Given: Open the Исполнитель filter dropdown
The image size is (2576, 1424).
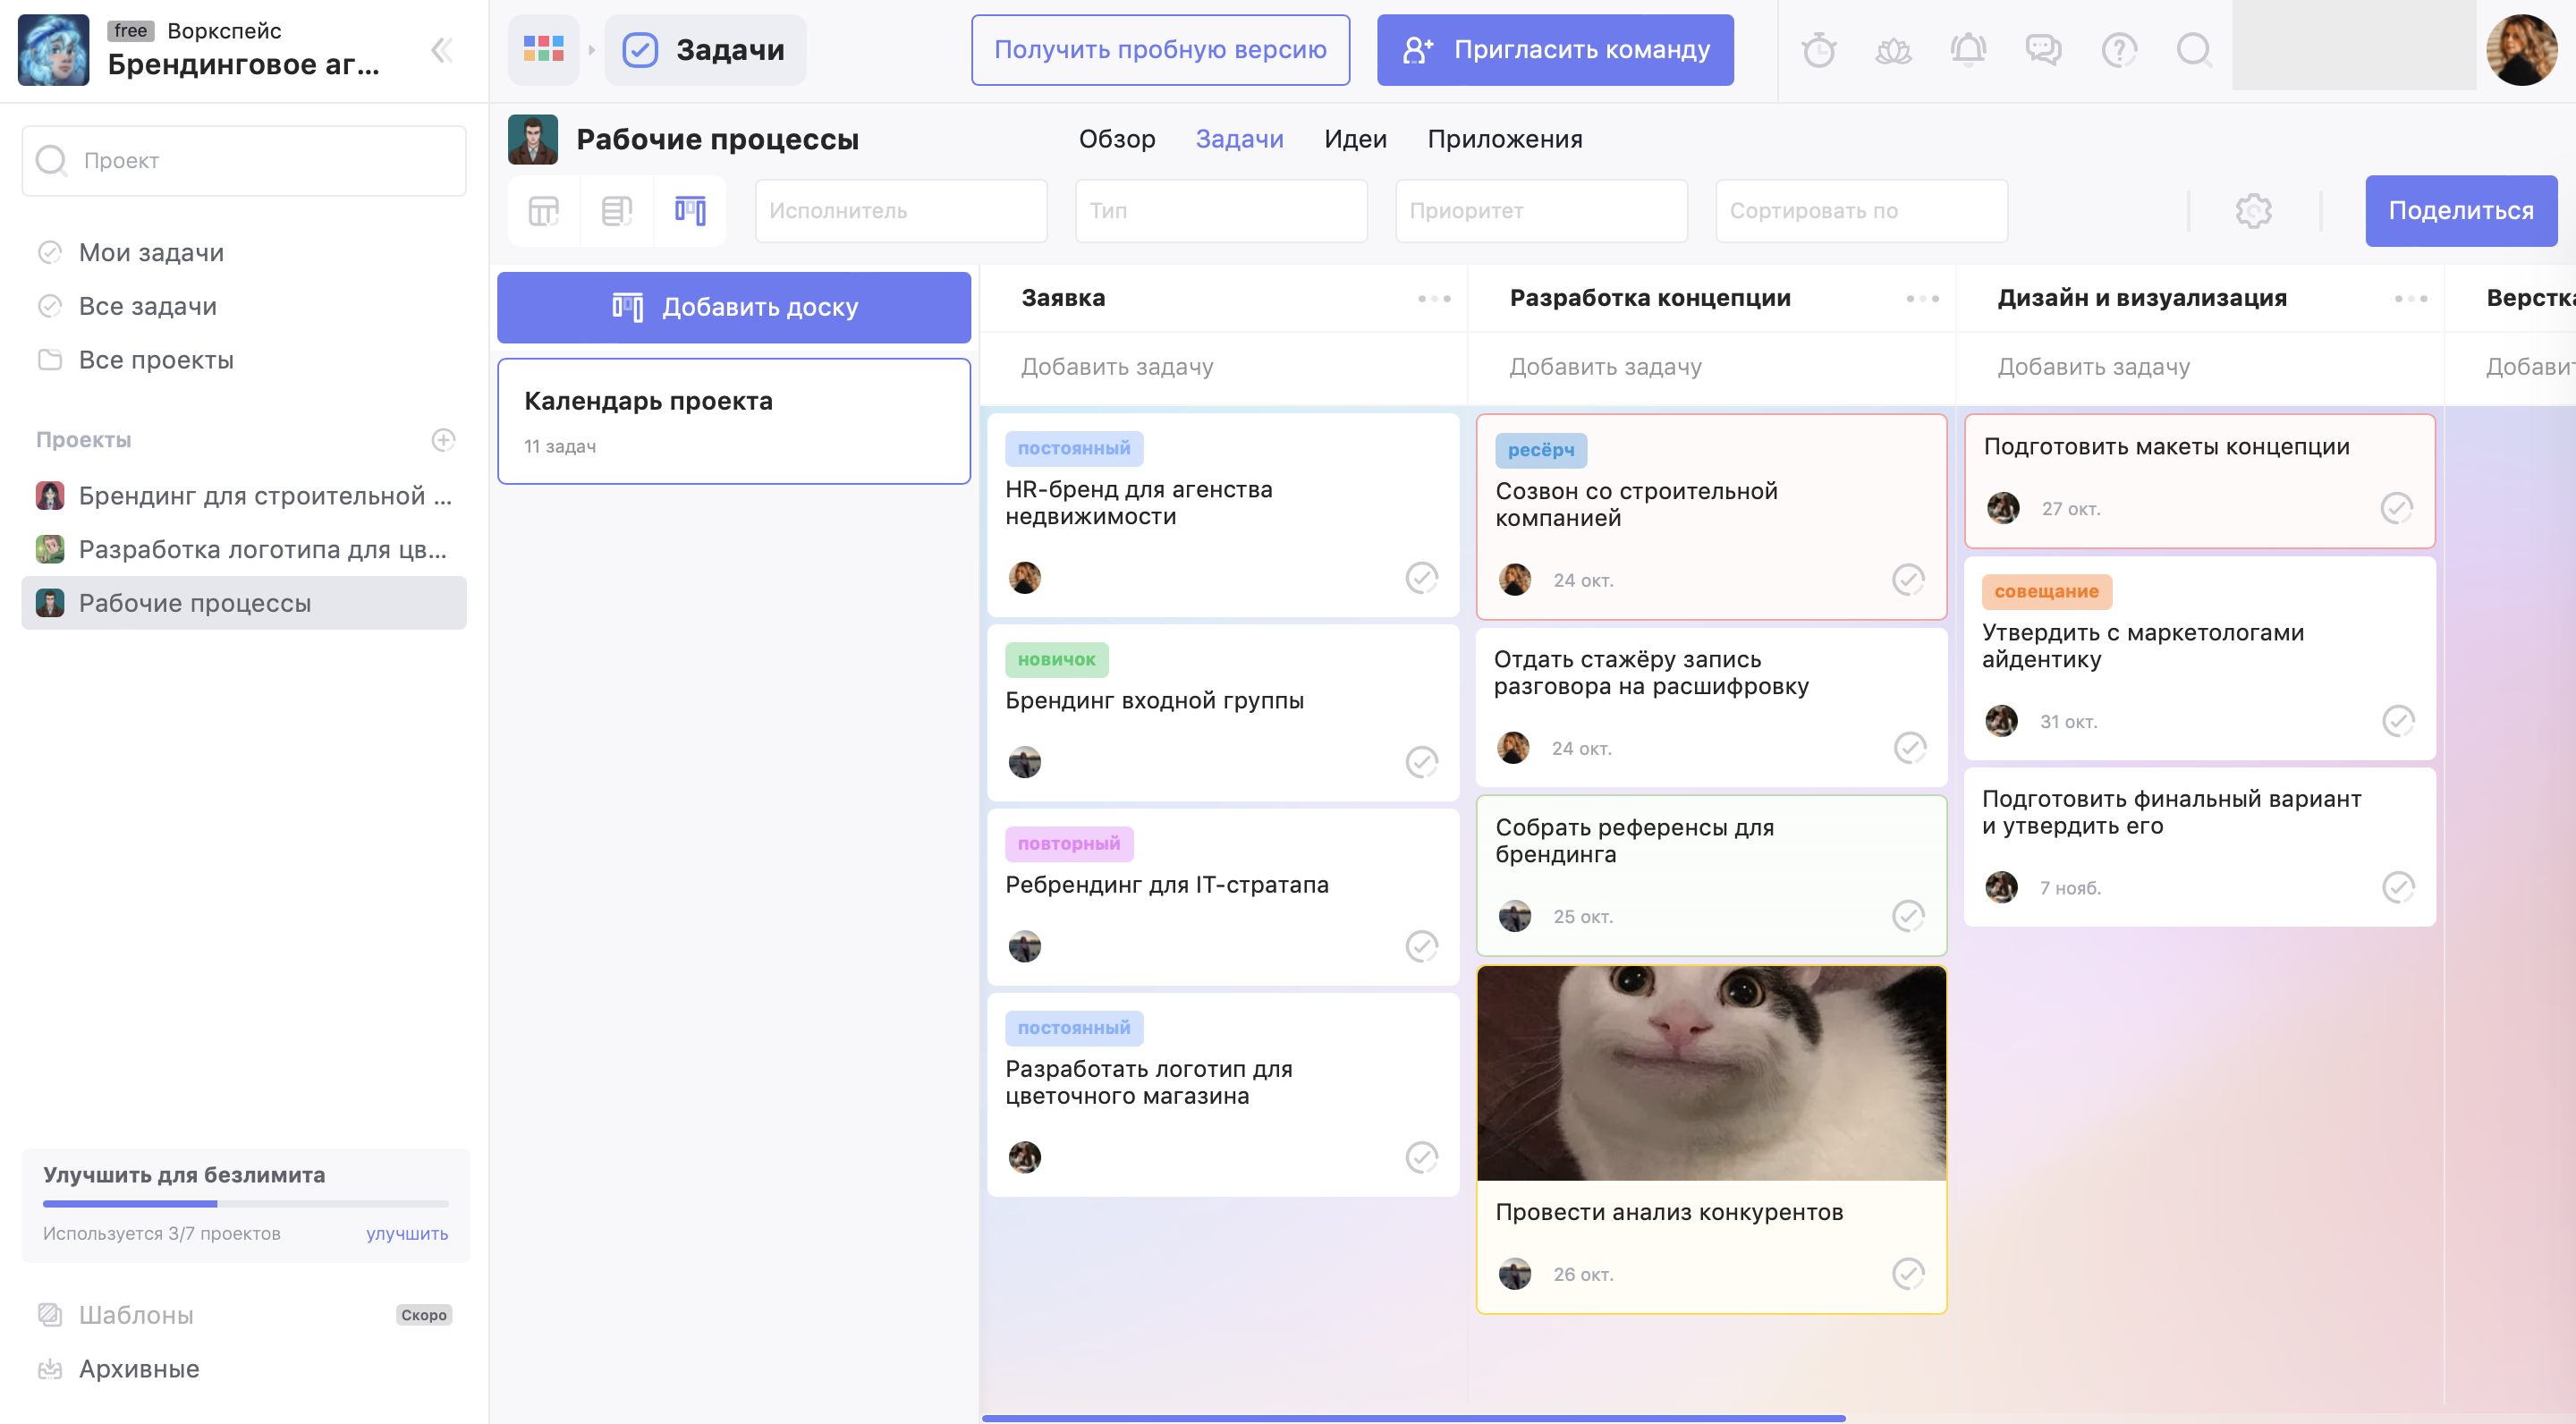Looking at the screenshot, I should [x=900, y=211].
